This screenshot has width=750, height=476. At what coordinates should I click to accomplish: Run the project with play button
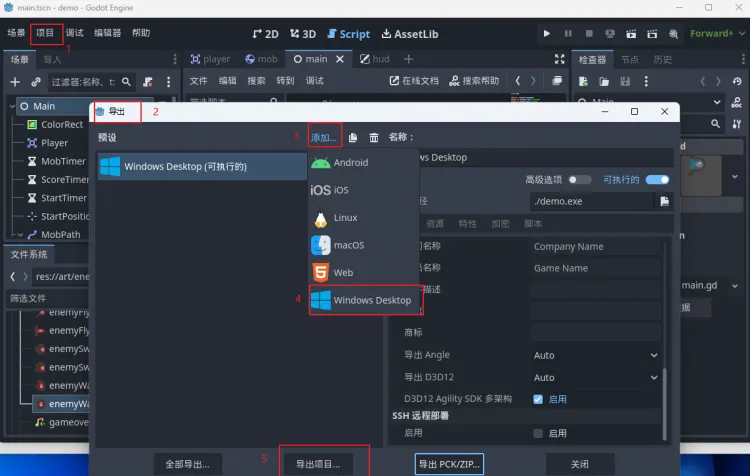546,33
